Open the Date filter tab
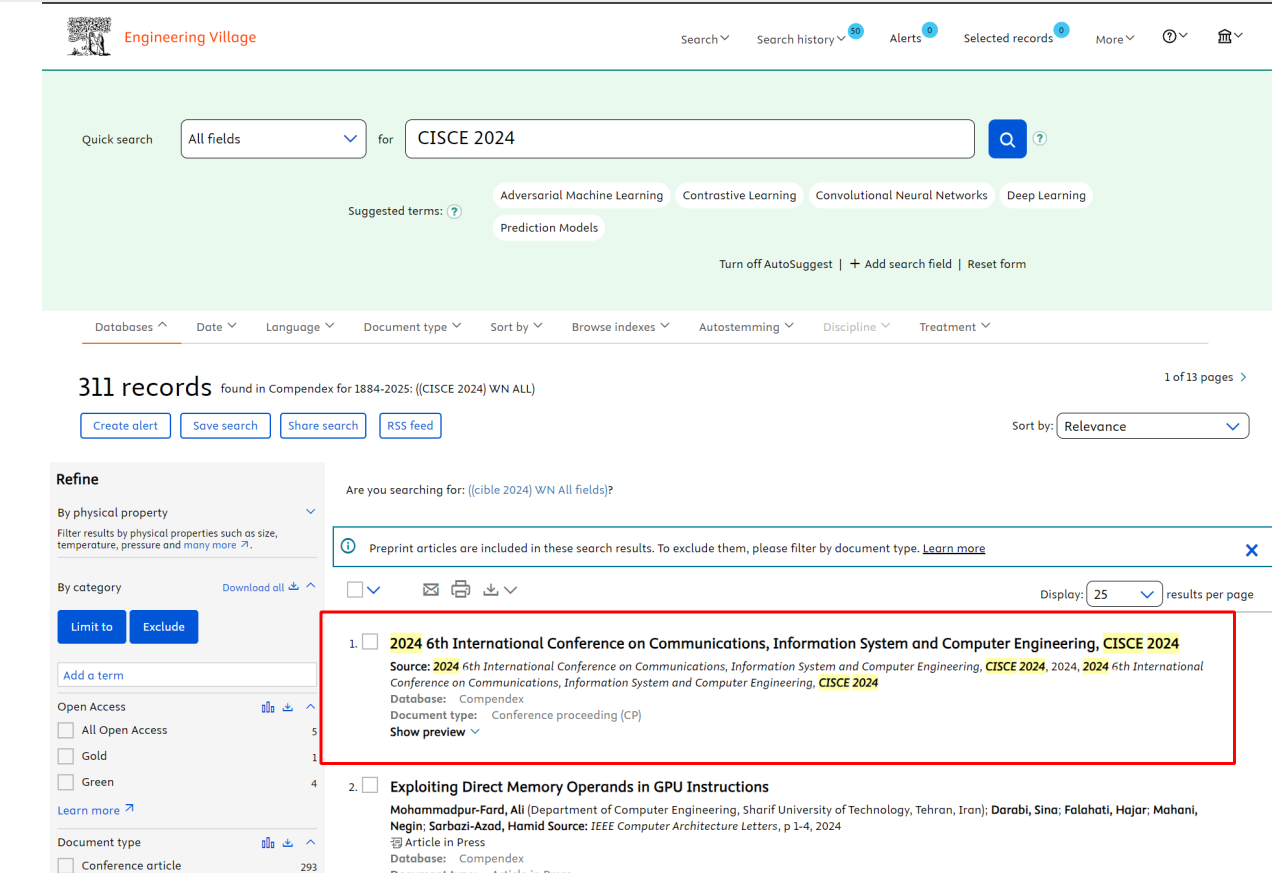 tap(216, 327)
